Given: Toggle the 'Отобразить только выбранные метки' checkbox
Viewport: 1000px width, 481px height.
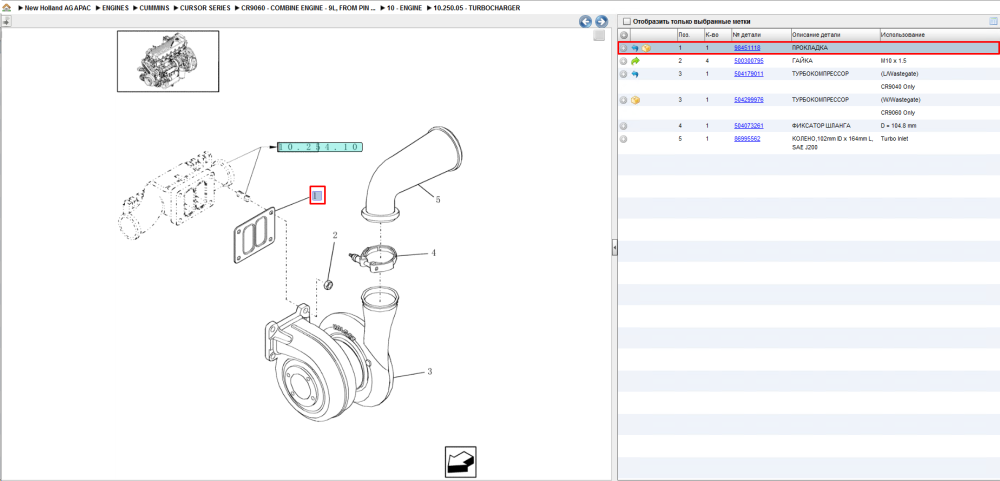Looking at the screenshot, I should point(626,21).
